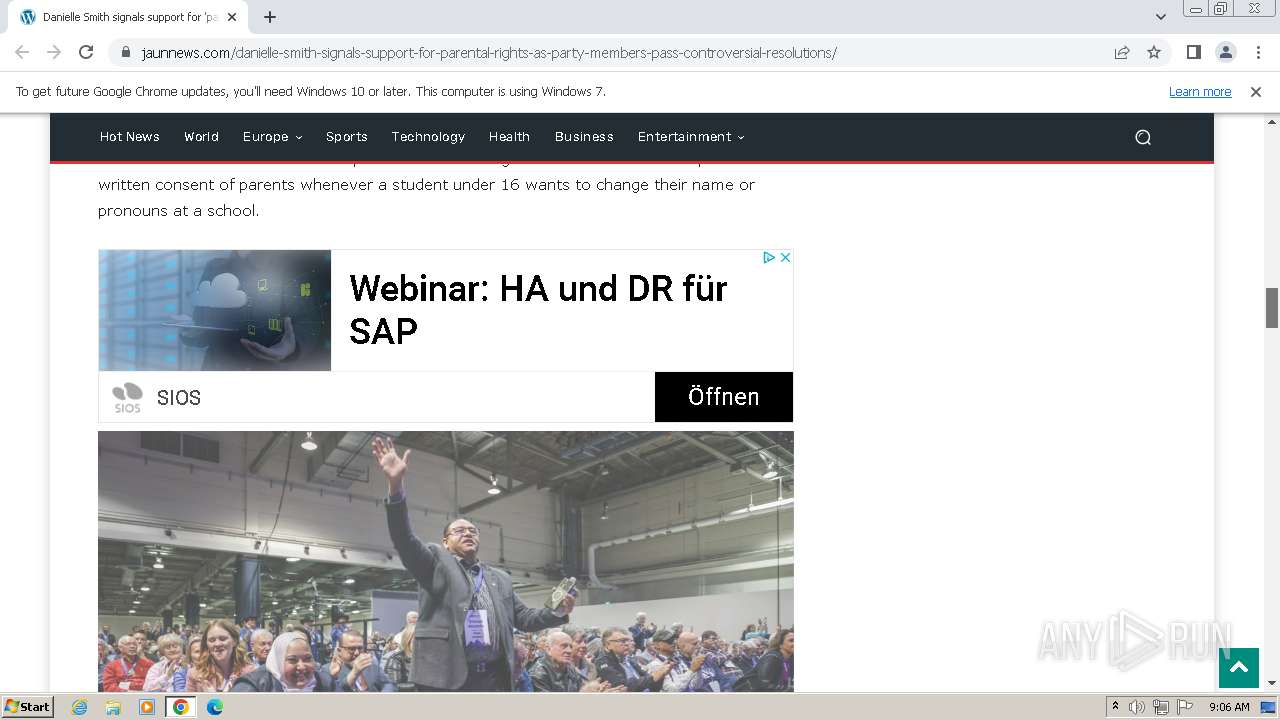
Task: Open the media player taskbar icon
Action: click(147, 707)
